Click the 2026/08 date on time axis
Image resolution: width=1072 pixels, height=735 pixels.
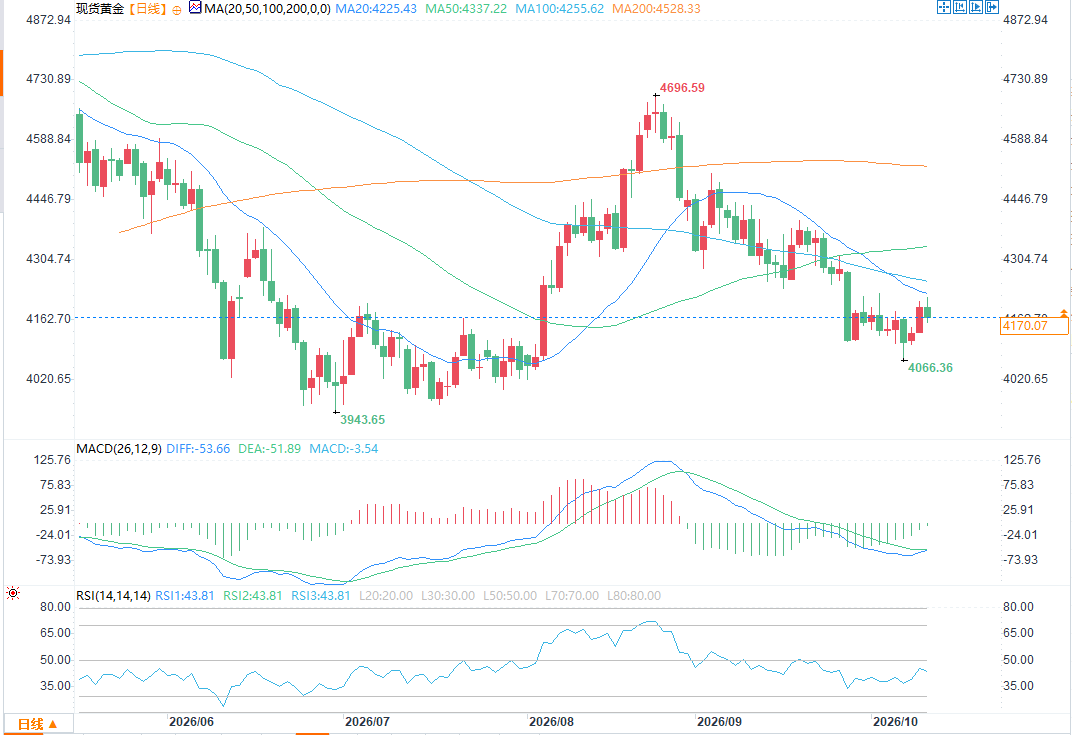pos(551,722)
